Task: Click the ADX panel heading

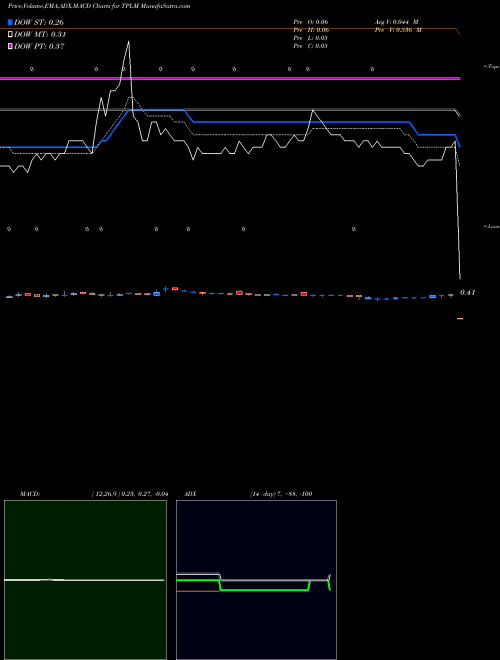Action: pos(190,494)
